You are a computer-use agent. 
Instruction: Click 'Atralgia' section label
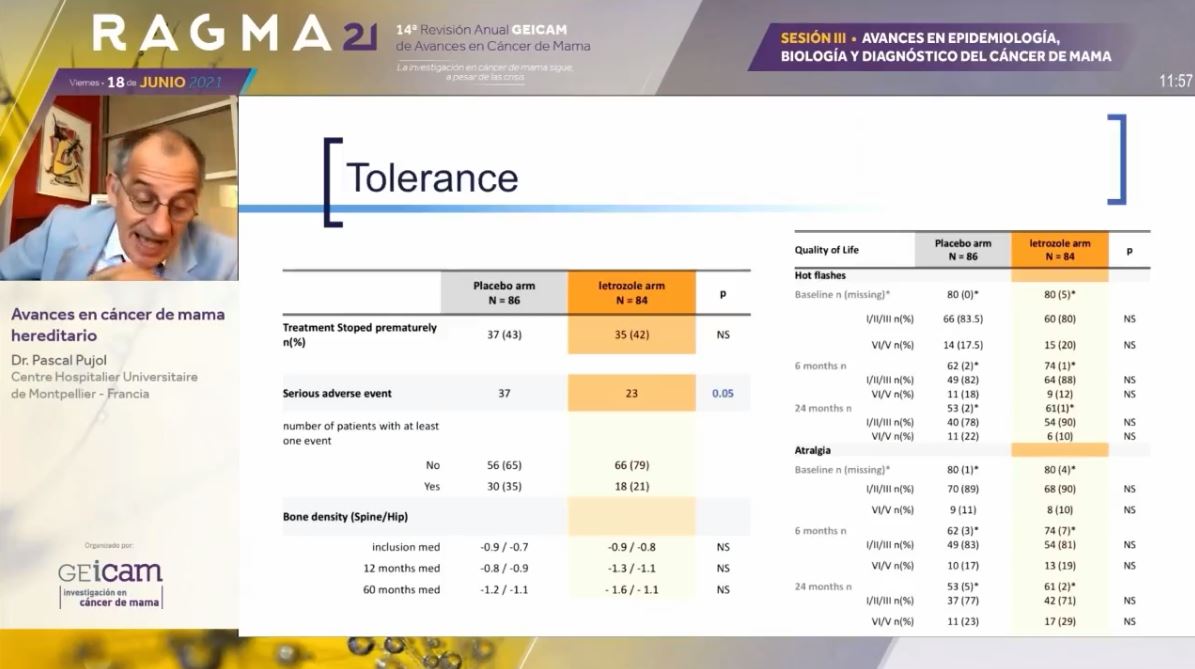812,450
